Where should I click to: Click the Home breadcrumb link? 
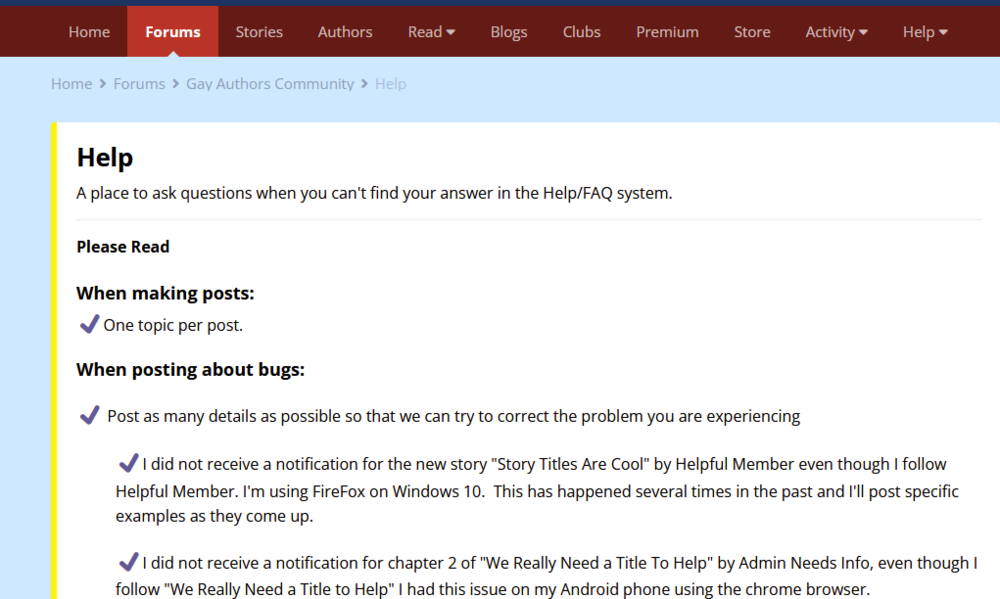point(71,84)
